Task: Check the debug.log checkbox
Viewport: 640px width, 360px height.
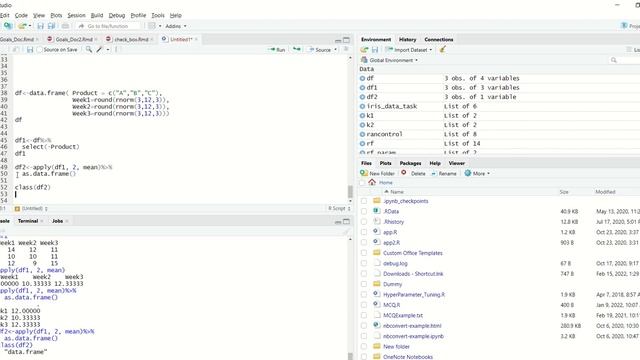Action: [364, 263]
